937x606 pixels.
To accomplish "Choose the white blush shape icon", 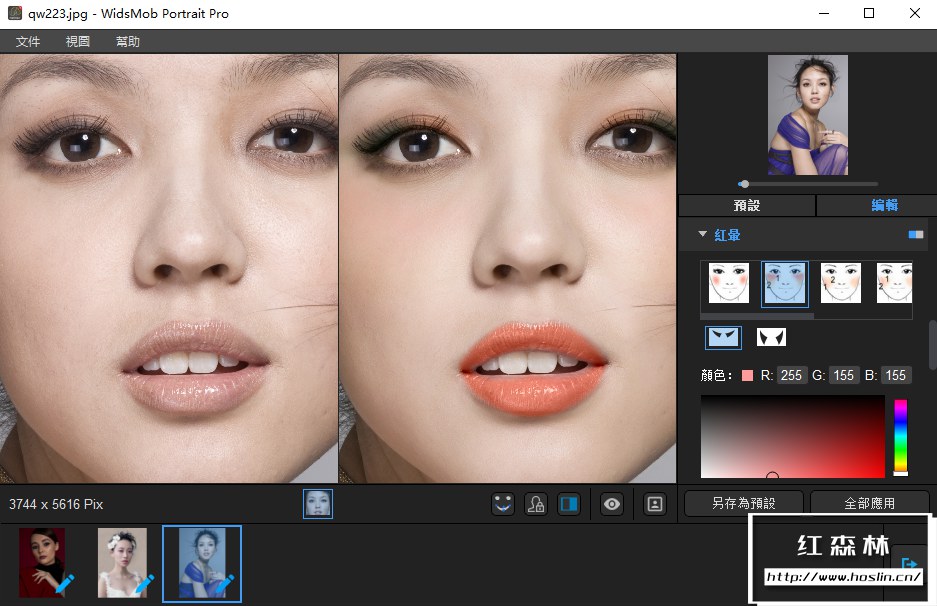I will pyautogui.click(x=771, y=338).
